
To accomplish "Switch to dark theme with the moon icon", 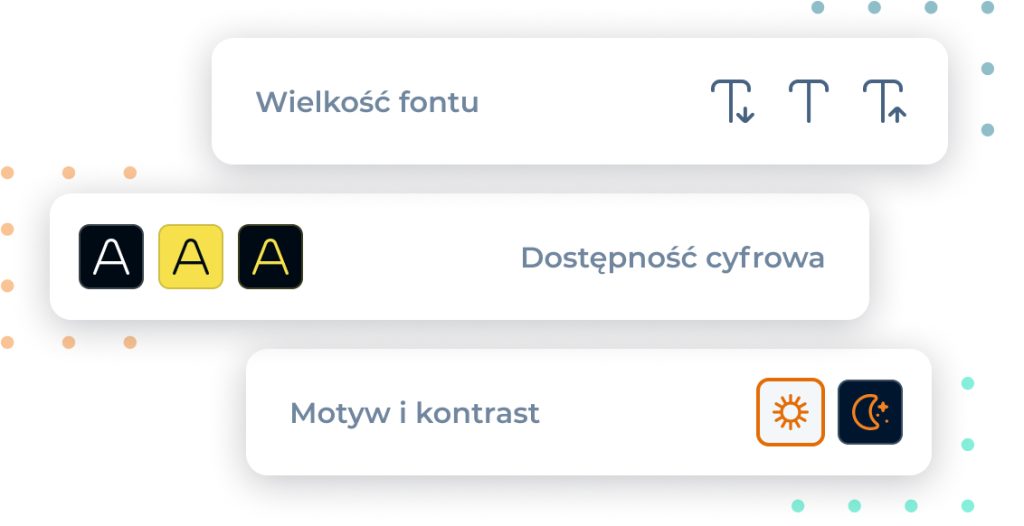I will [x=870, y=412].
